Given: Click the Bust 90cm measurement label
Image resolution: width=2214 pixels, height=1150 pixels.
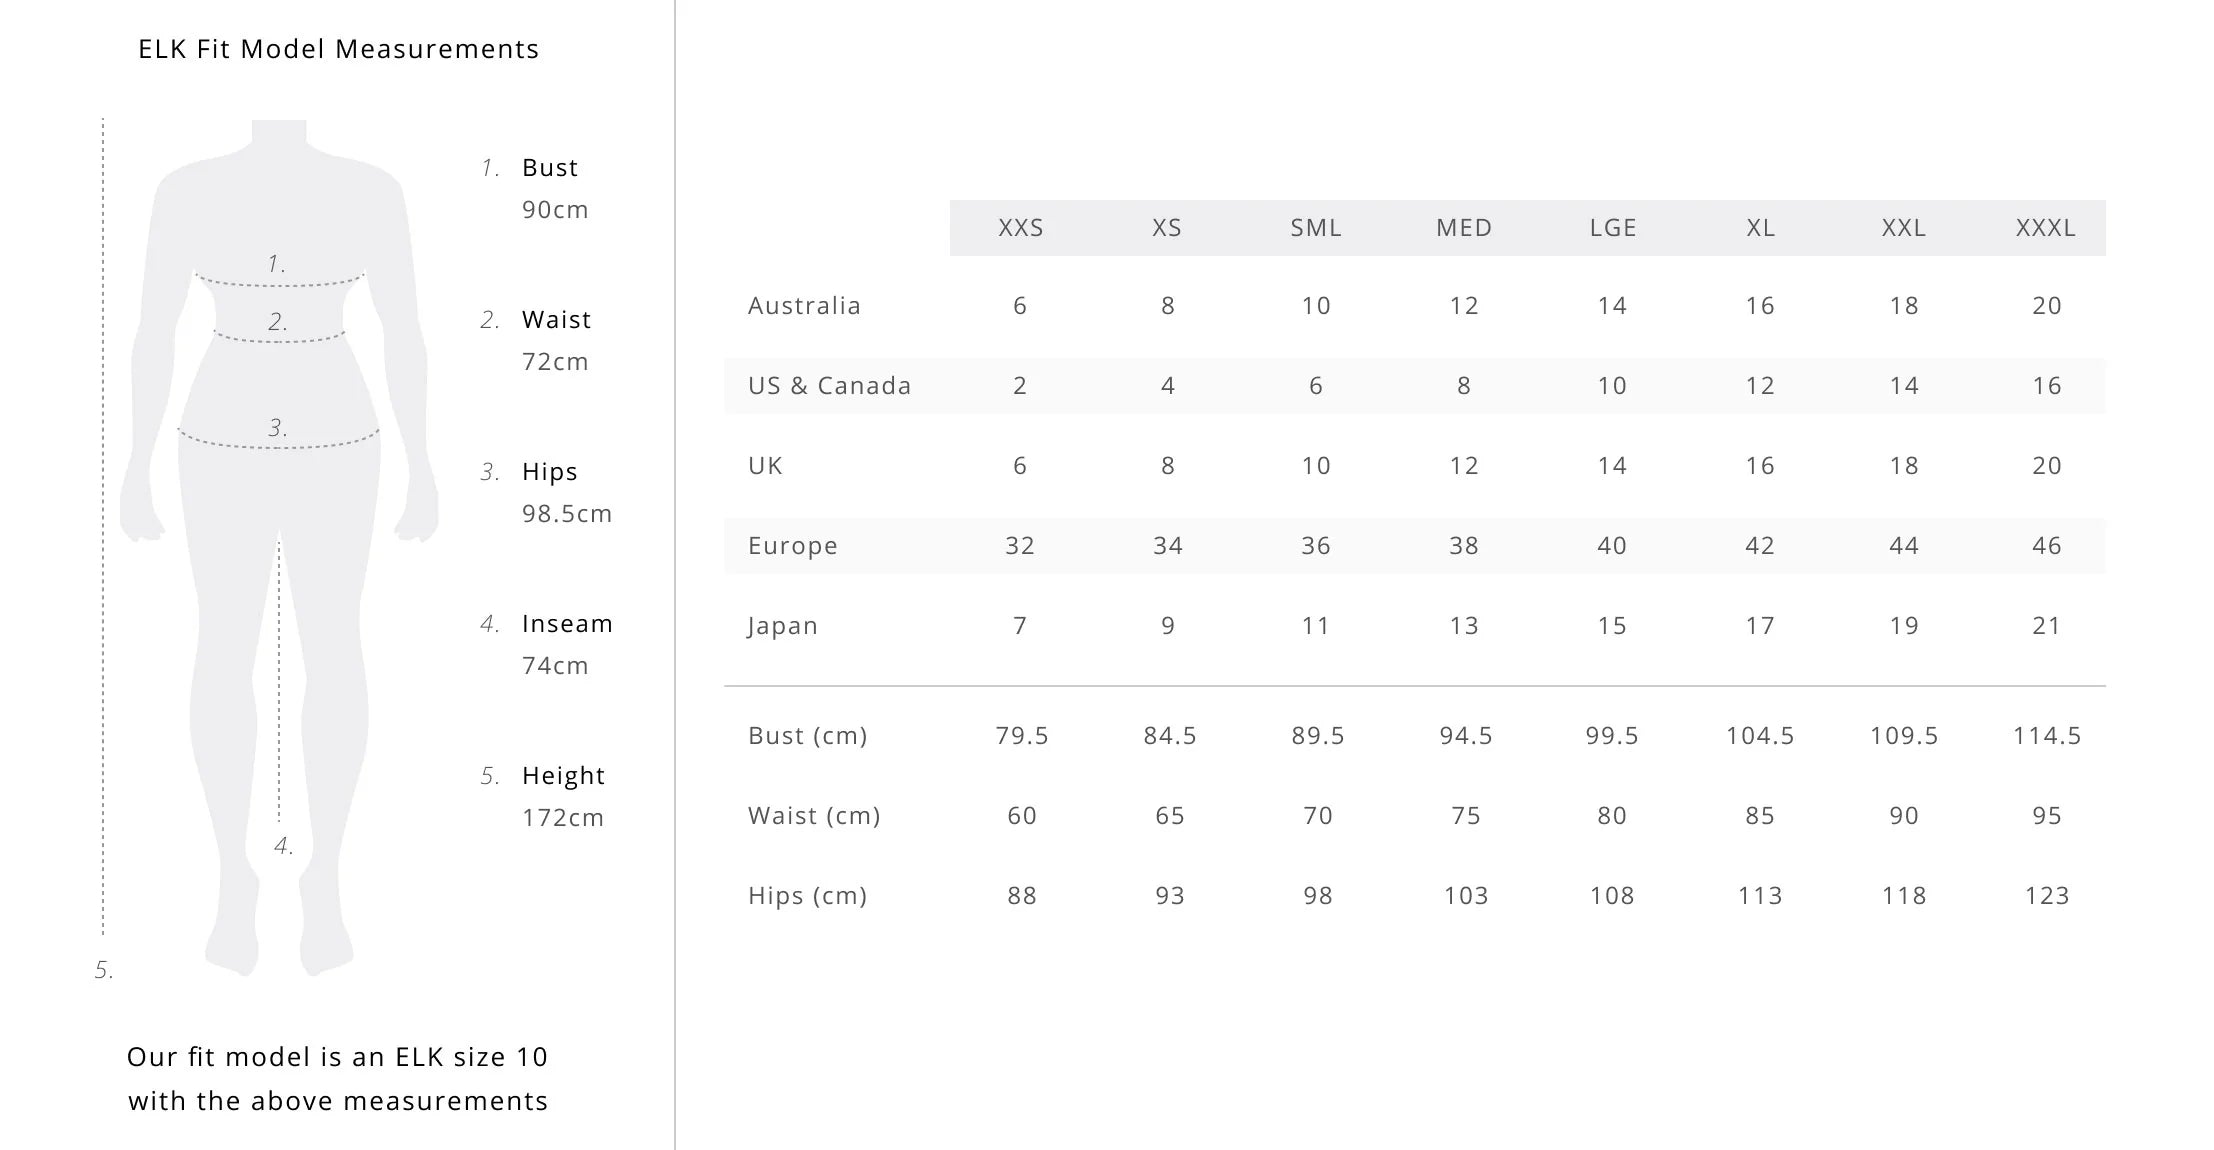Looking at the screenshot, I should point(555,189).
